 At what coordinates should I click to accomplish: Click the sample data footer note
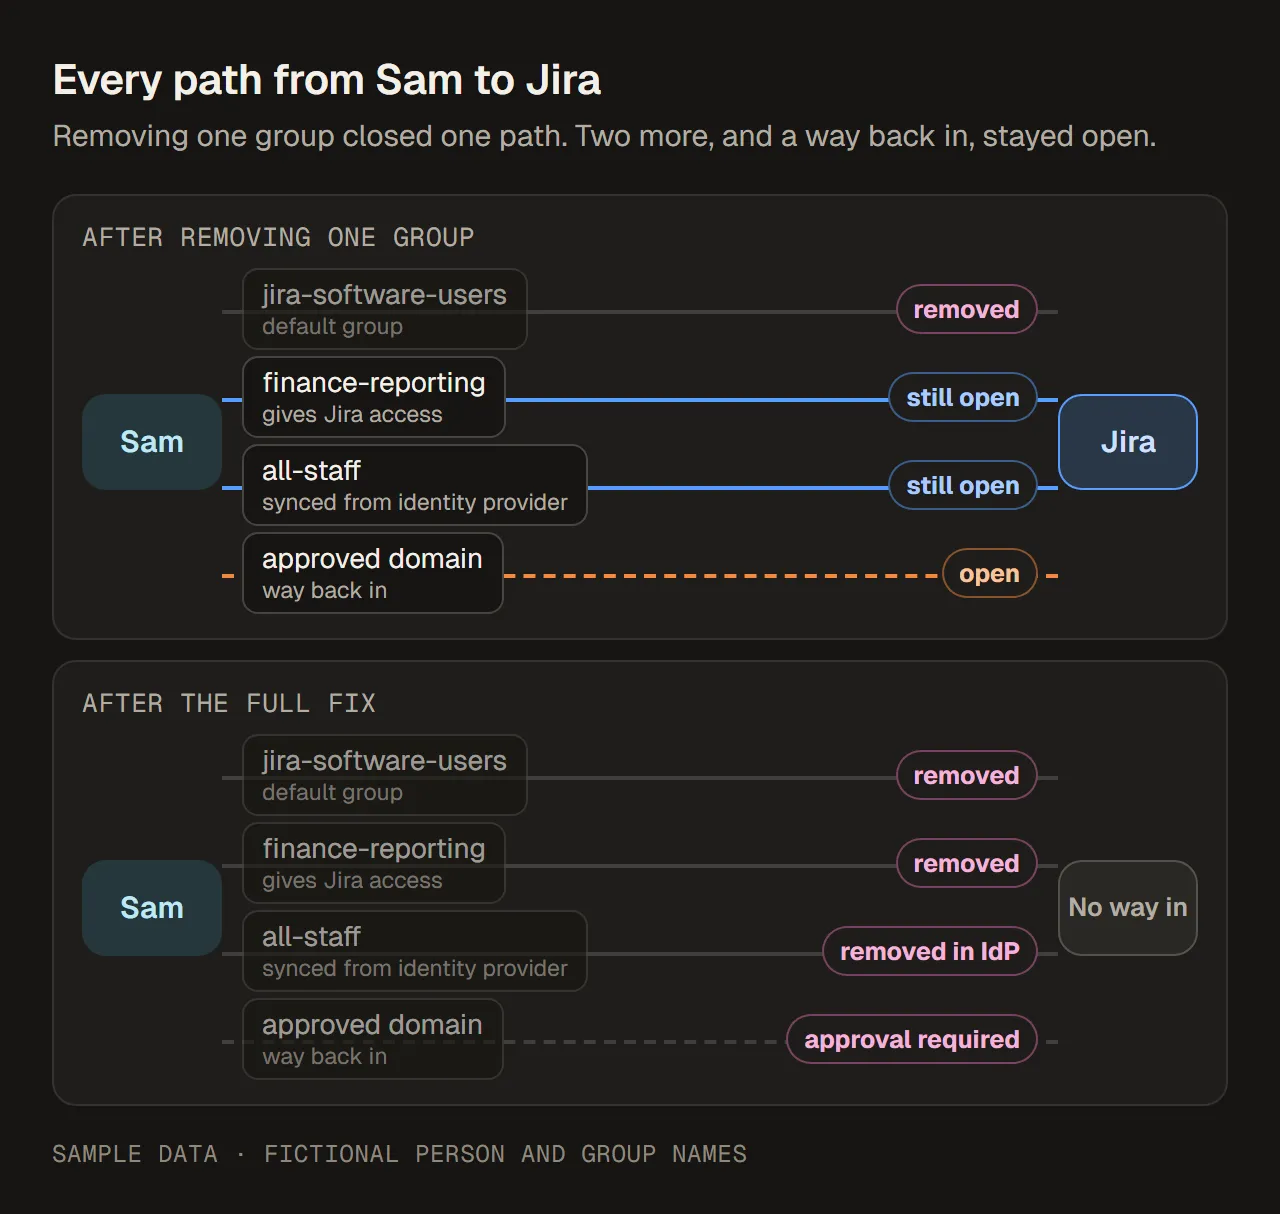(x=400, y=1154)
